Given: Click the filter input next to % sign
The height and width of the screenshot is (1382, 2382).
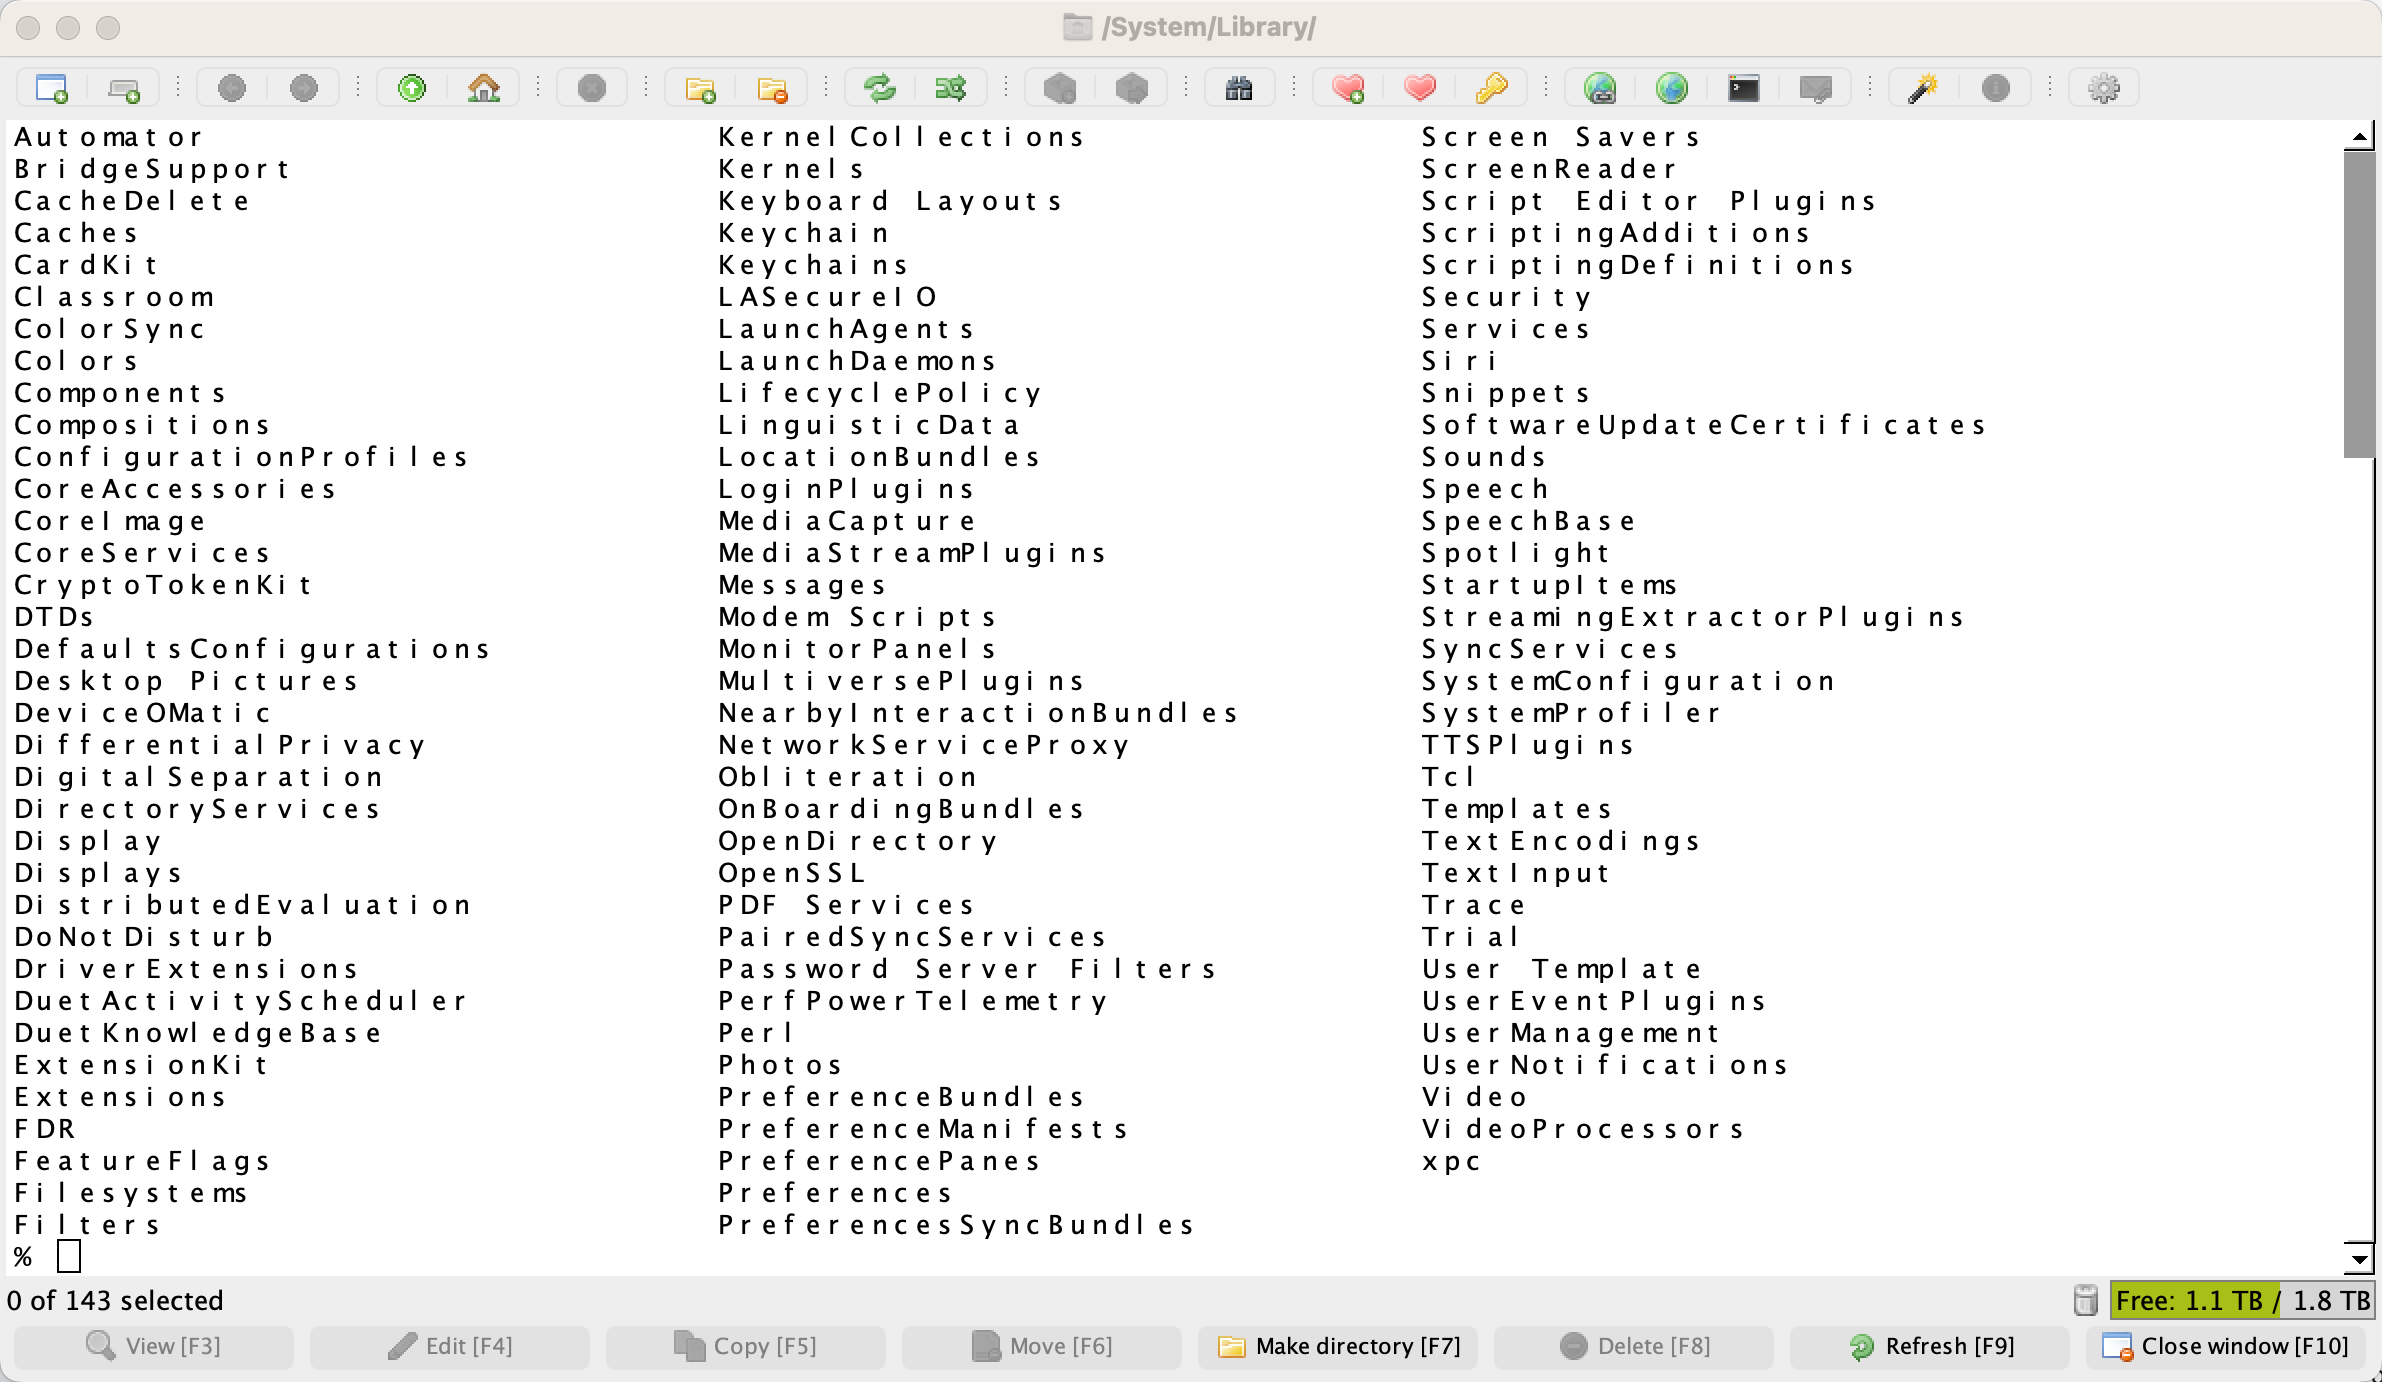Looking at the screenshot, I should click(66, 1257).
